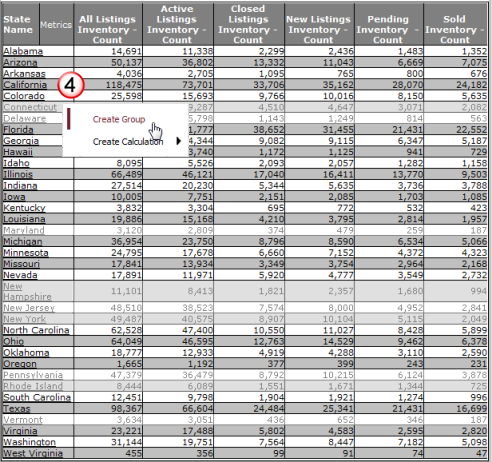Click the Rhode Island state link
The width and height of the screenshot is (492, 462).
[33, 386]
